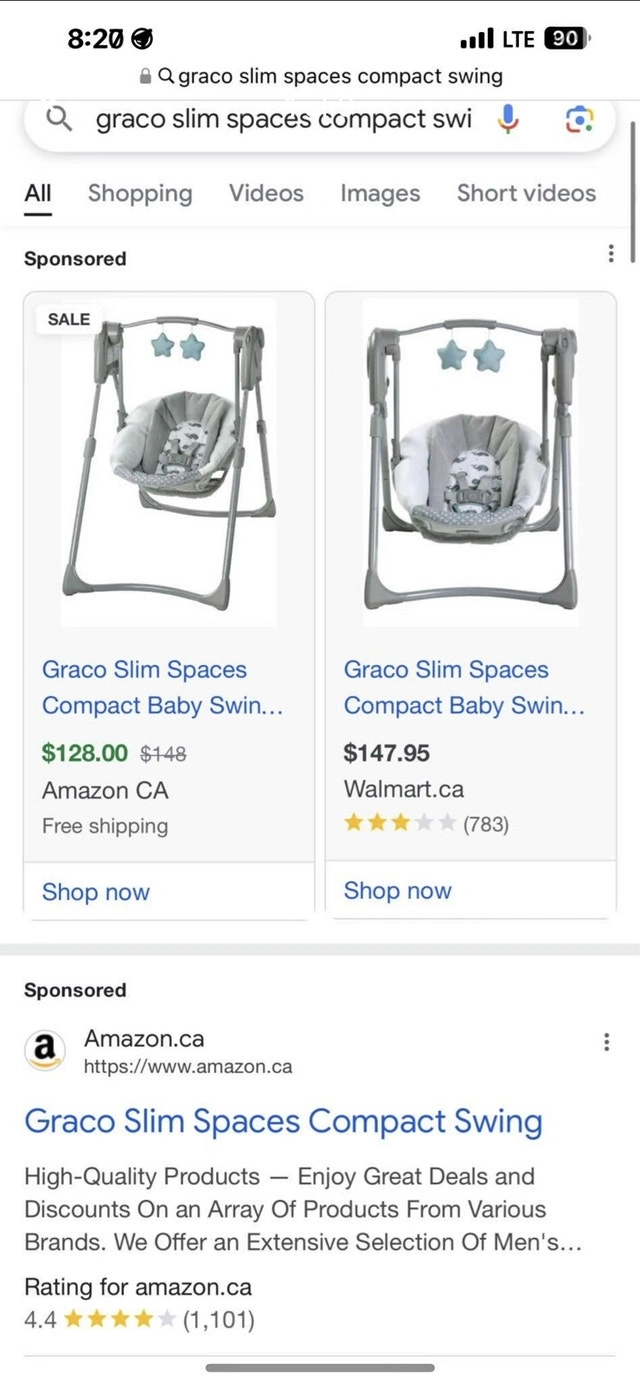
Task: Open the Short videos tab
Action: coord(526,193)
